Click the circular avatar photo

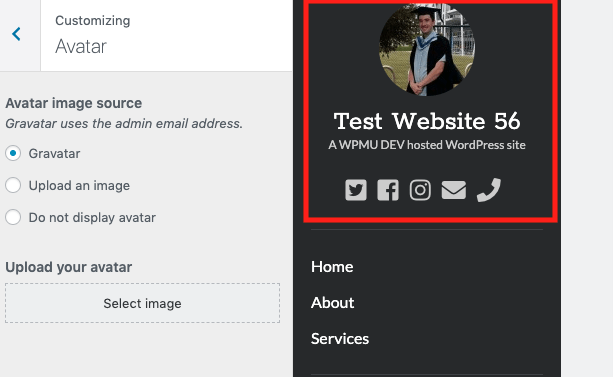427,49
